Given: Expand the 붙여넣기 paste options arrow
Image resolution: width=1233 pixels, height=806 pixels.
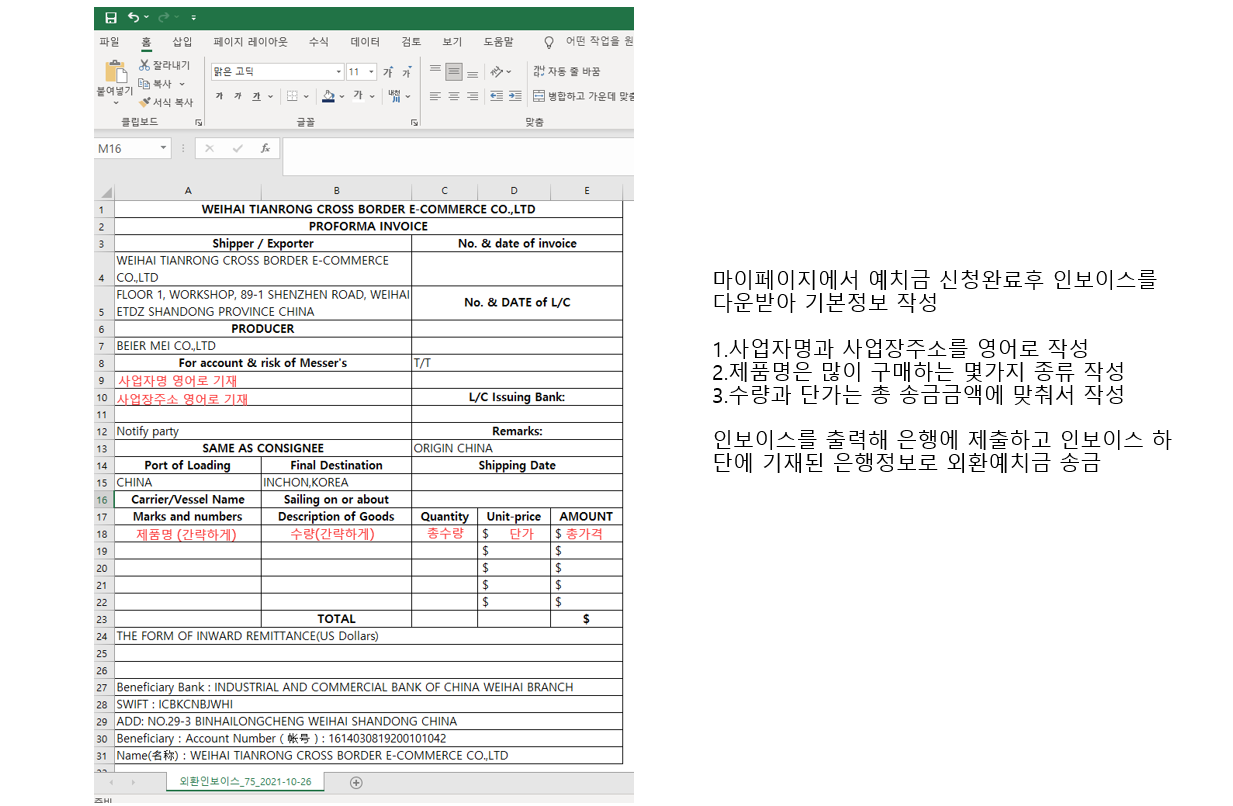Looking at the screenshot, I should click(115, 102).
